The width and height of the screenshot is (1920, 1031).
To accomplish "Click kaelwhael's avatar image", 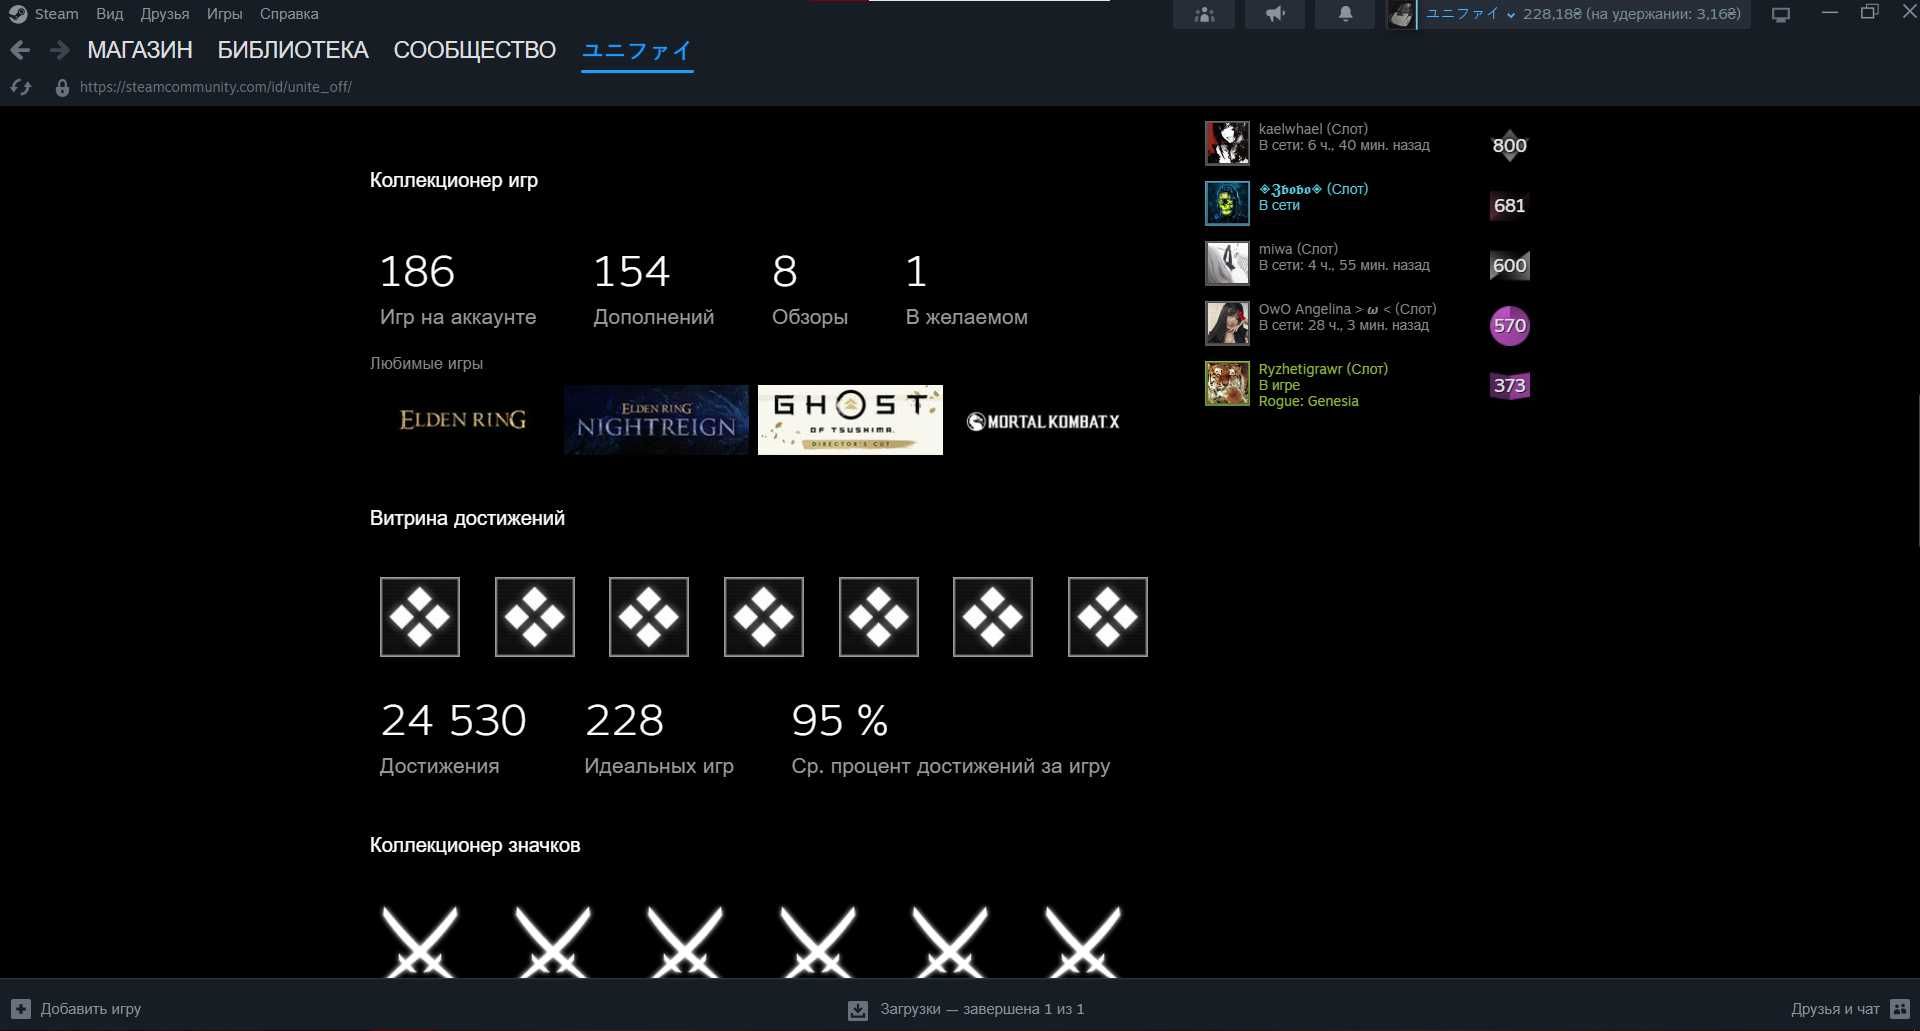I will pyautogui.click(x=1227, y=143).
